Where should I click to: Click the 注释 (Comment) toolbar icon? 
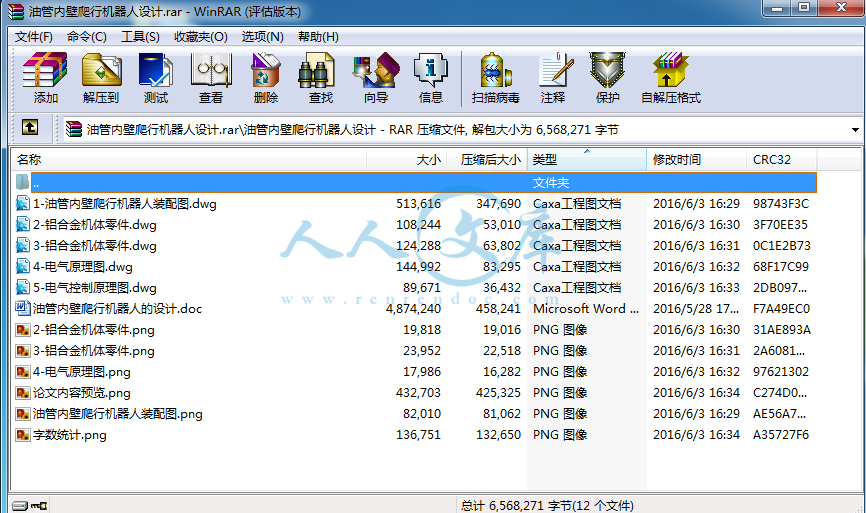point(555,70)
